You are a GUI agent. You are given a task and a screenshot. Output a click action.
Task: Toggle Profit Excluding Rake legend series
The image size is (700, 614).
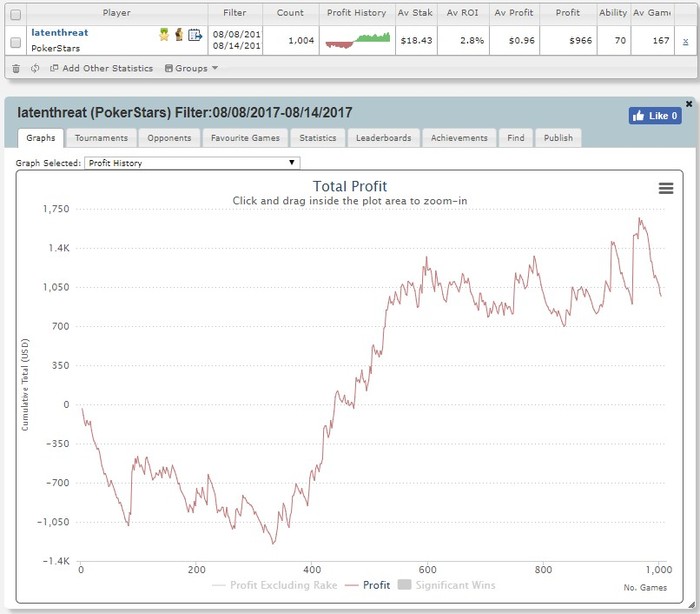(x=275, y=585)
